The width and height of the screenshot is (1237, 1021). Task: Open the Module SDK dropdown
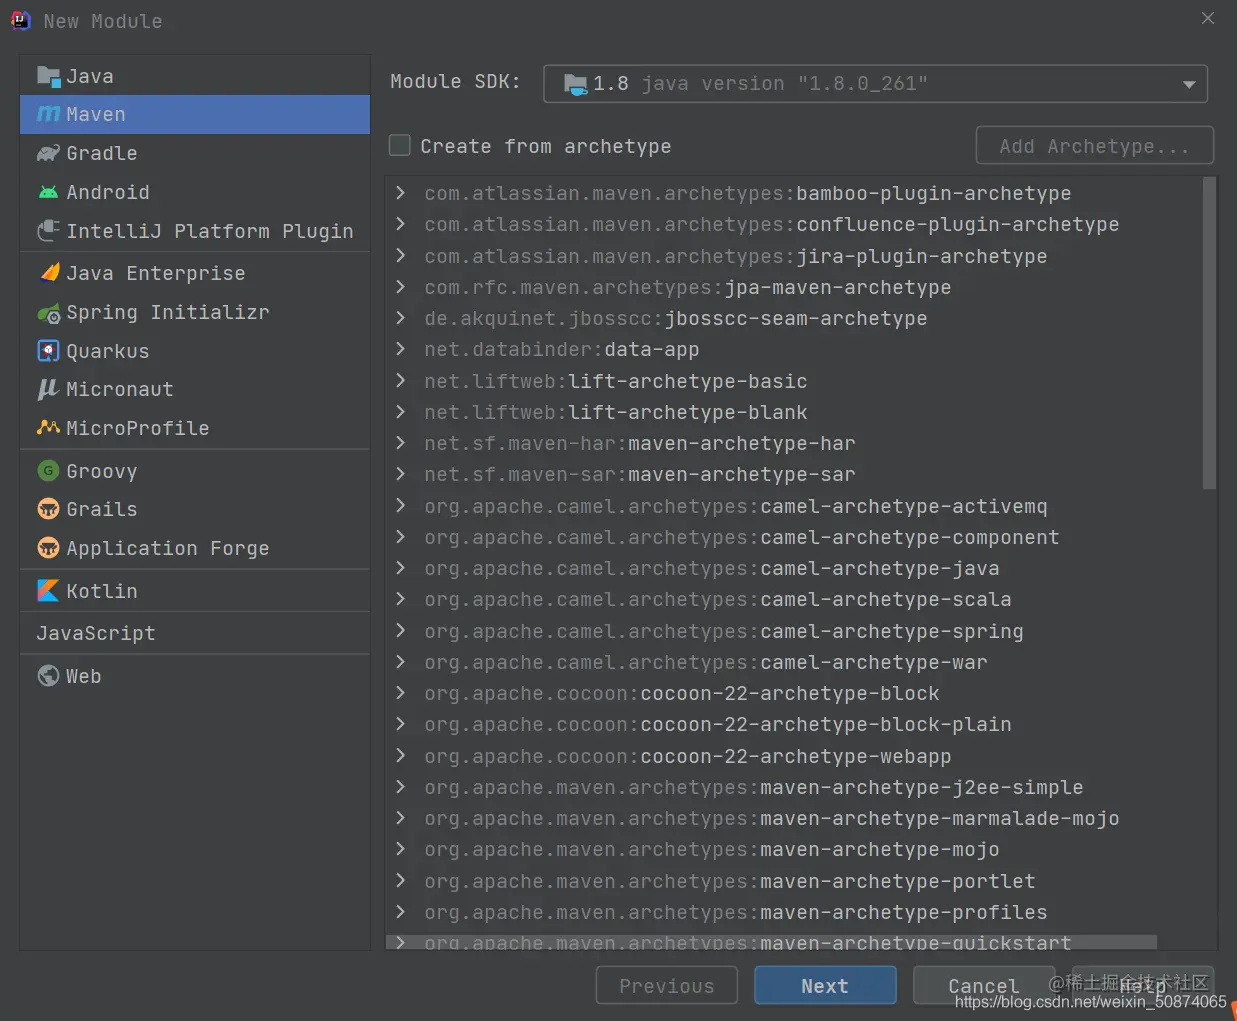tap(875, 84)
